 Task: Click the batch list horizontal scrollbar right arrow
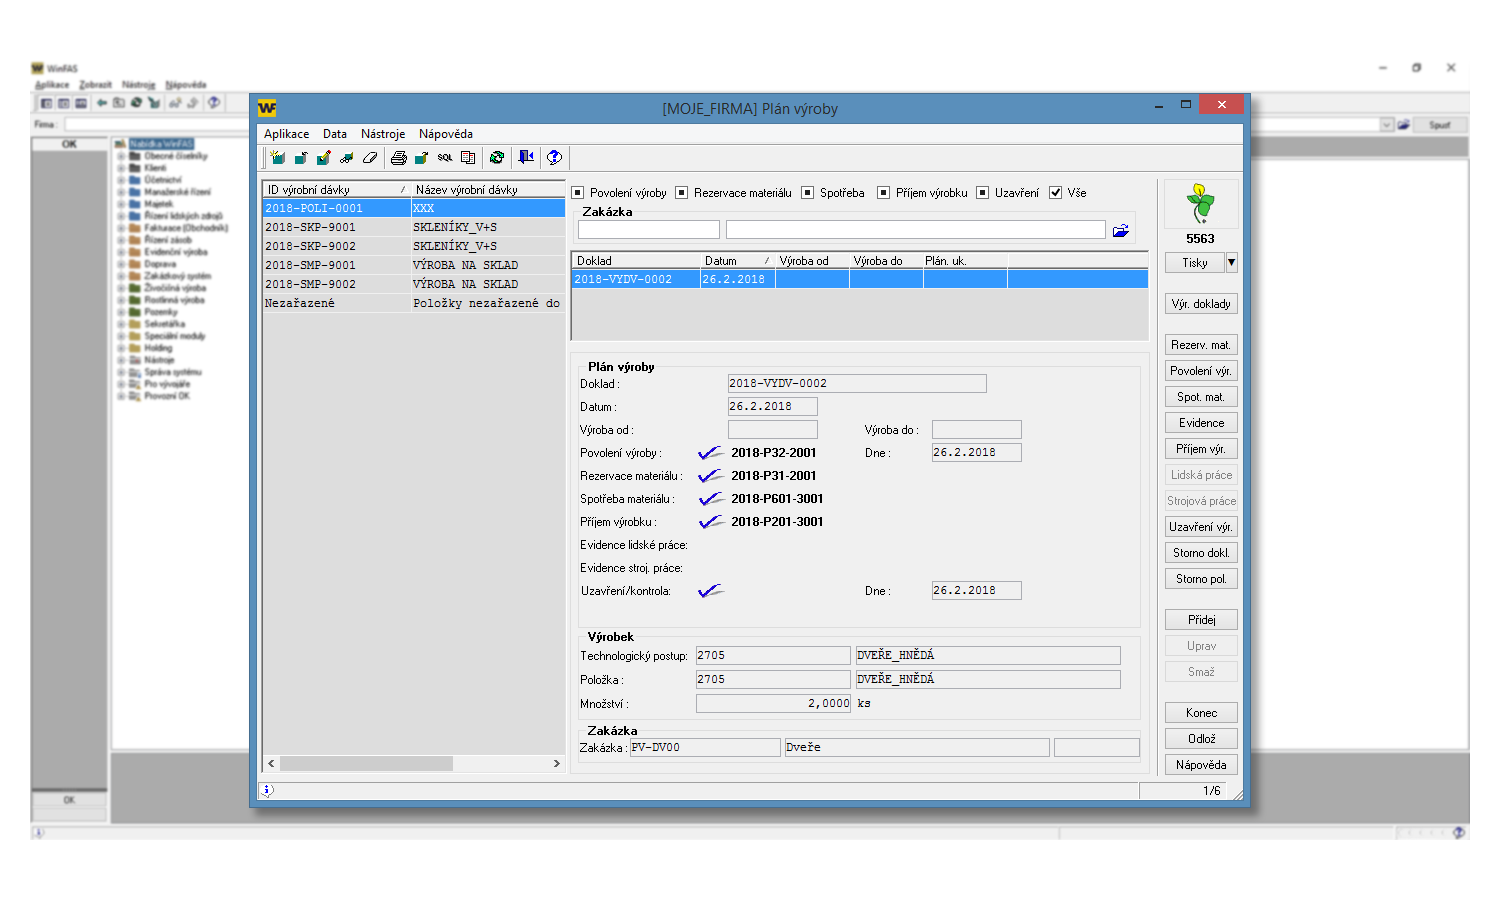(557, 764)
